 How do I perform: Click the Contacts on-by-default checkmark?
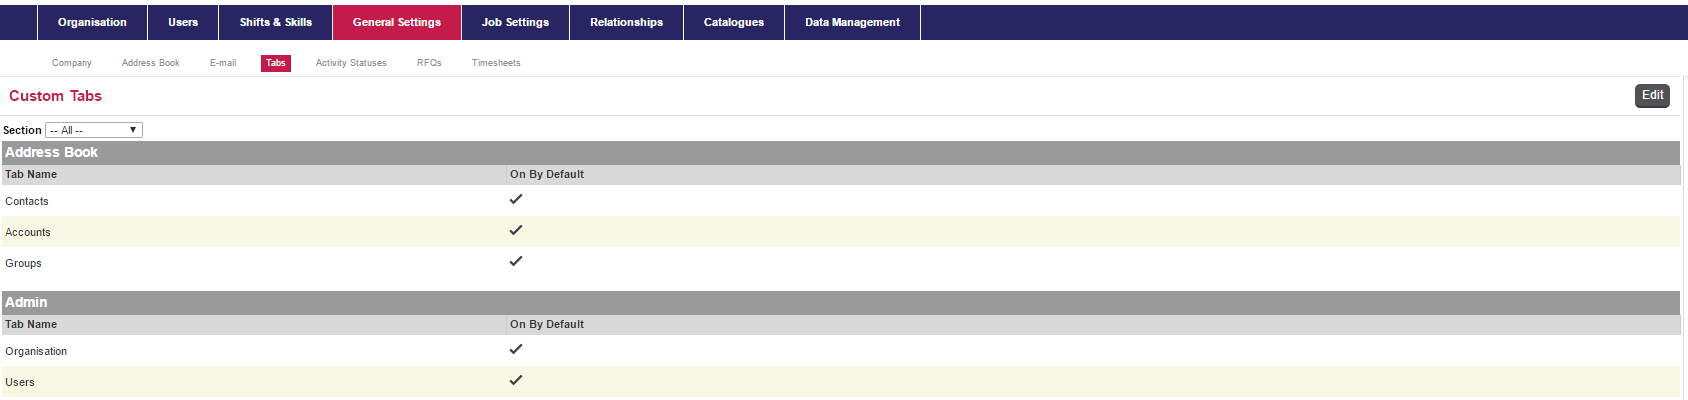pyautogui.click(x=516, y=199)
